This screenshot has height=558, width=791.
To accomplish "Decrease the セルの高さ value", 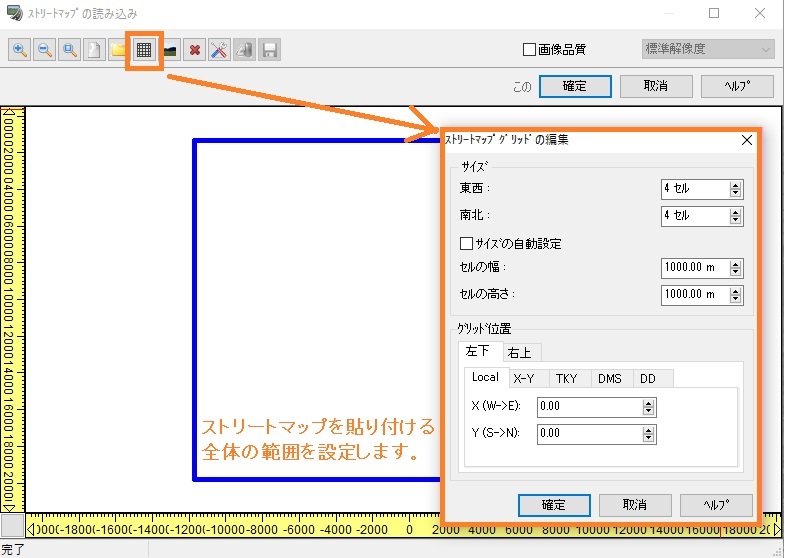I will (736, 299).
